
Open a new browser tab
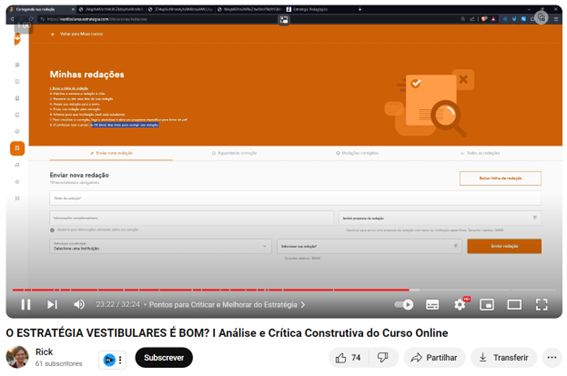(x=360, y=9)
